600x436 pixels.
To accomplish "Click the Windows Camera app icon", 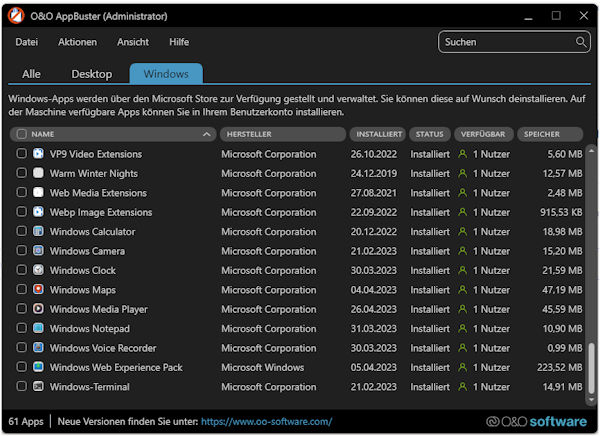I will (38, 251).
